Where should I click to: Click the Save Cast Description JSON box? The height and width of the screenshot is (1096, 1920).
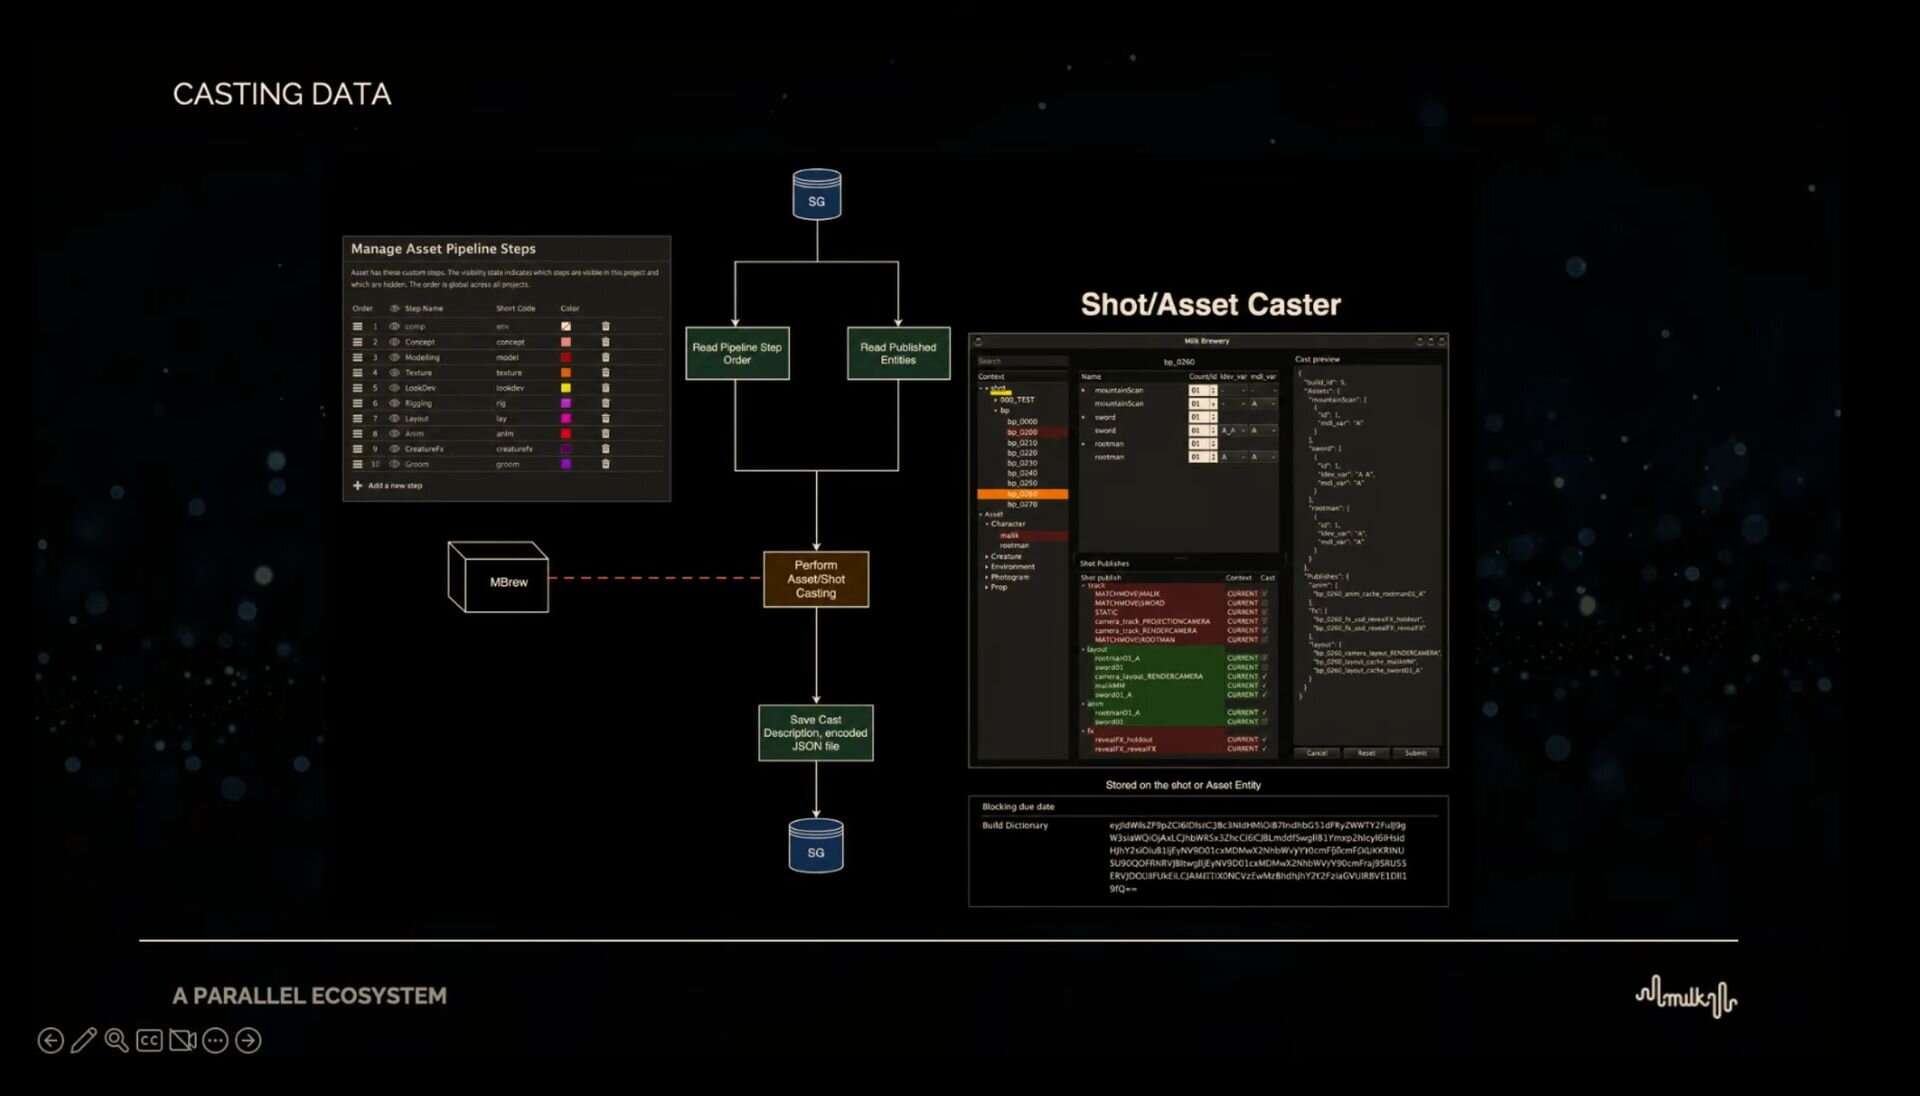pos(816,733)
